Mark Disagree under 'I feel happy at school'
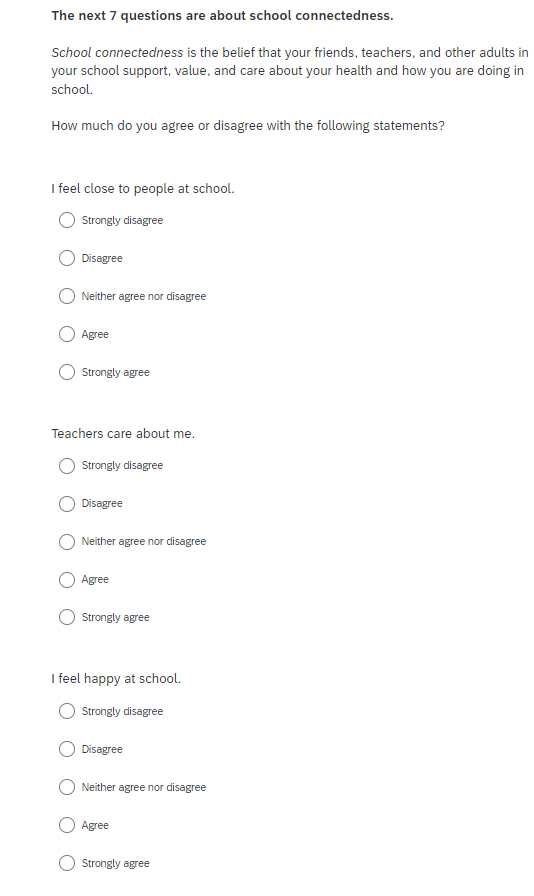Viewport: 534px width, 896px height. pyautogui.click(x=67, y=749)
